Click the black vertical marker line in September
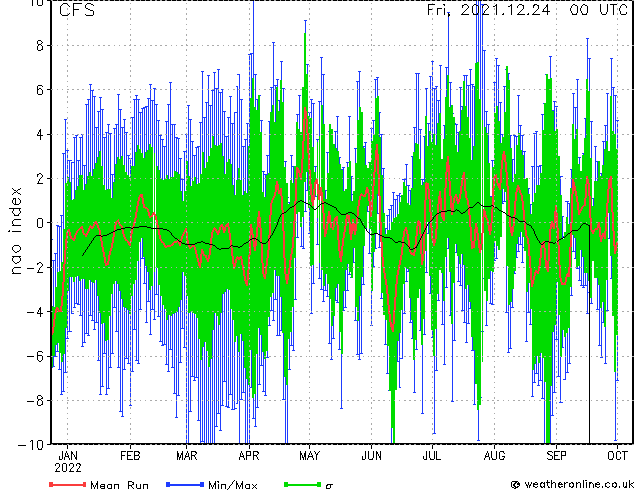Viewport: 634px width, 490px height. coord(589,334)
